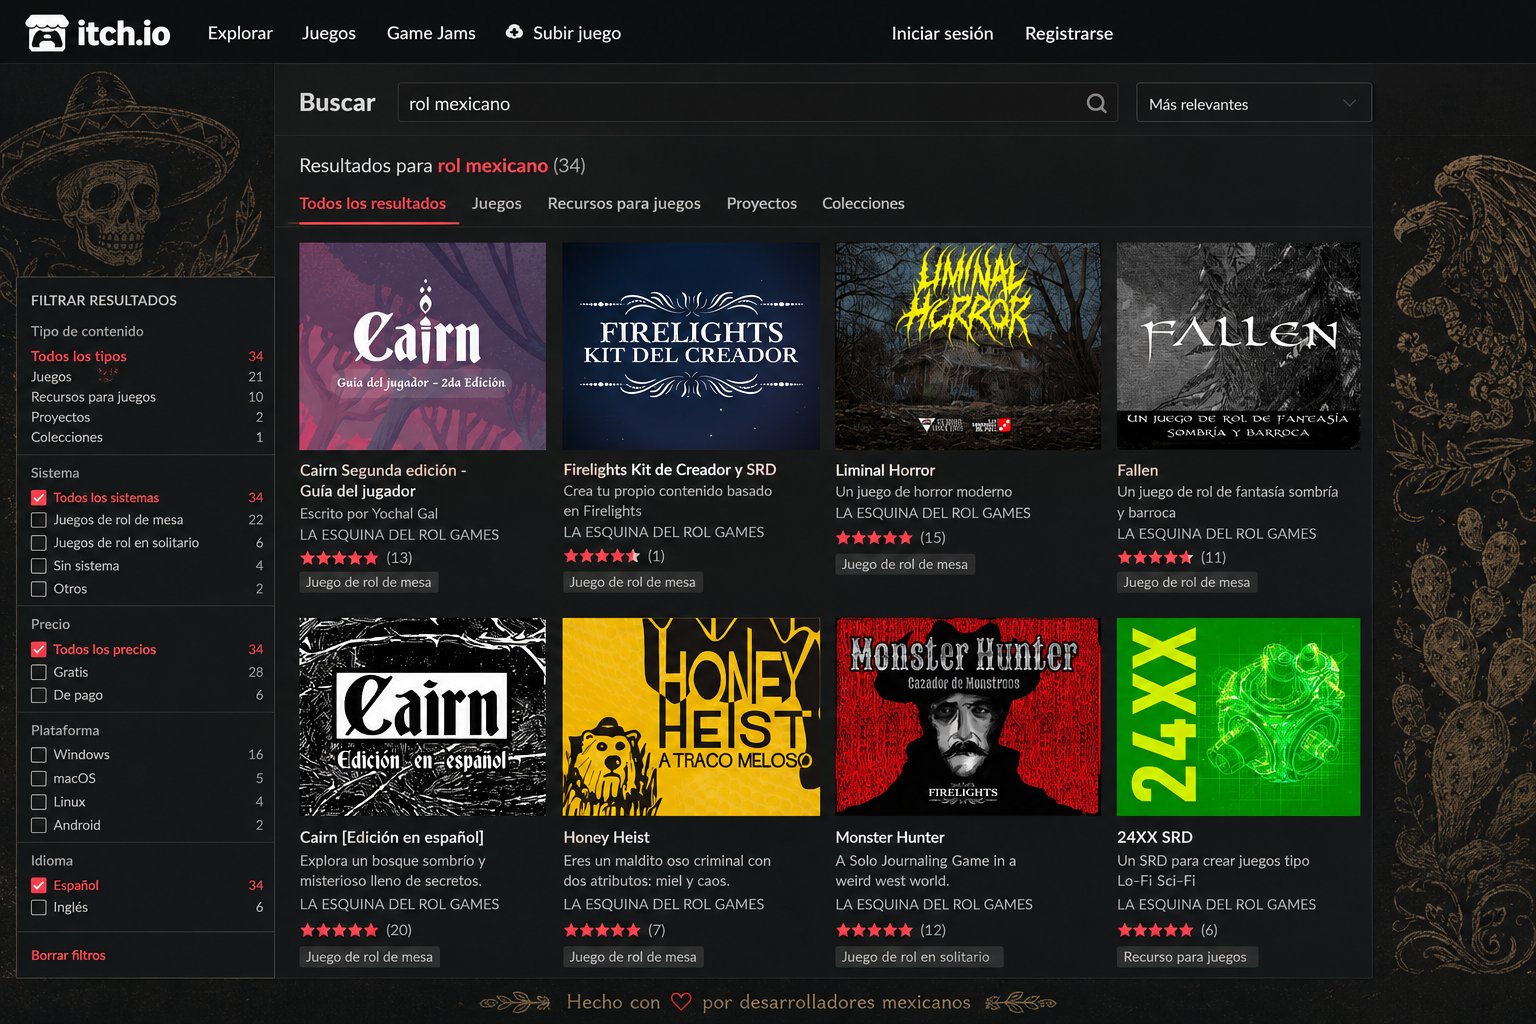
Task: Open the Firelights Kit del Creador thumbnail
Action: tap(691, 346)
